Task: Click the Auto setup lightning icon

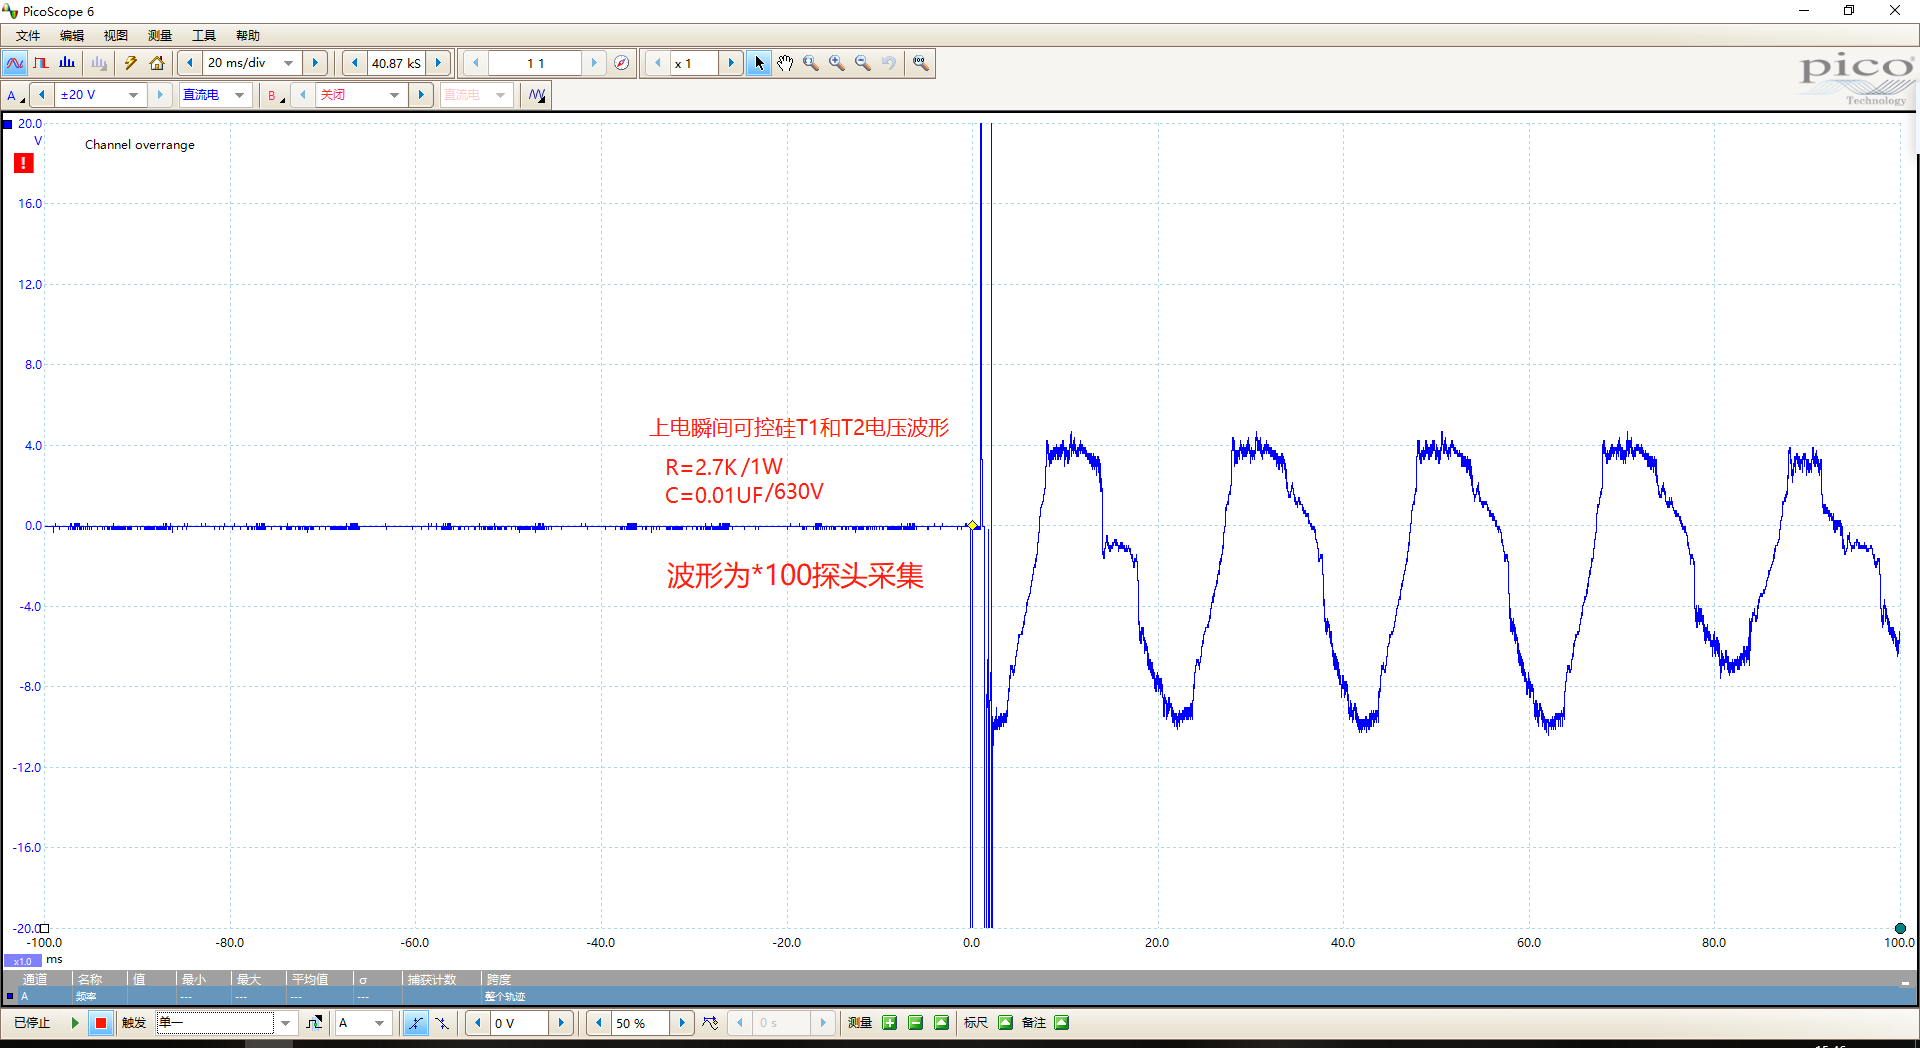Action: click(x=130, y=63)
